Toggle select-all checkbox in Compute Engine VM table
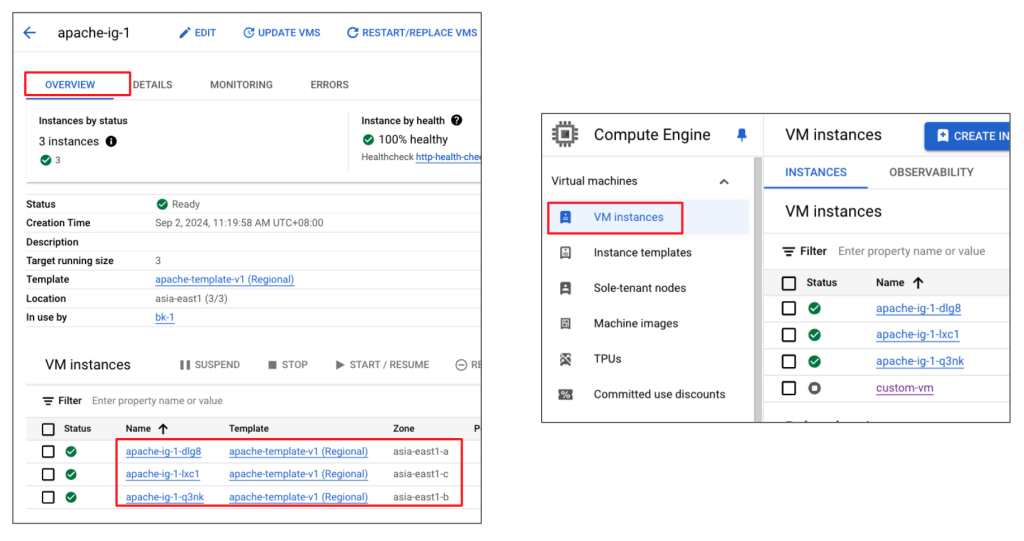The image size is (1024, 541). click(x=789, y=283)
